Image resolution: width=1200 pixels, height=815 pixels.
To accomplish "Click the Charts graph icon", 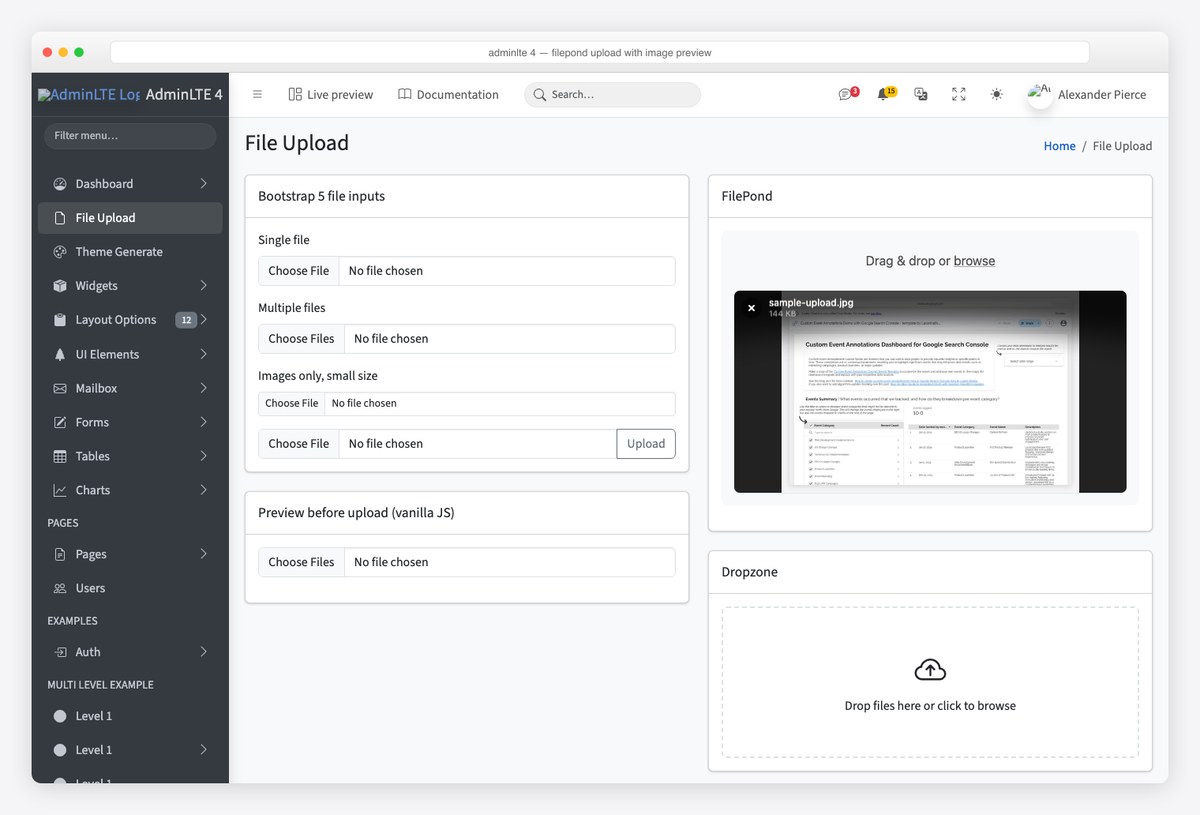I will (x=60, y=490).
